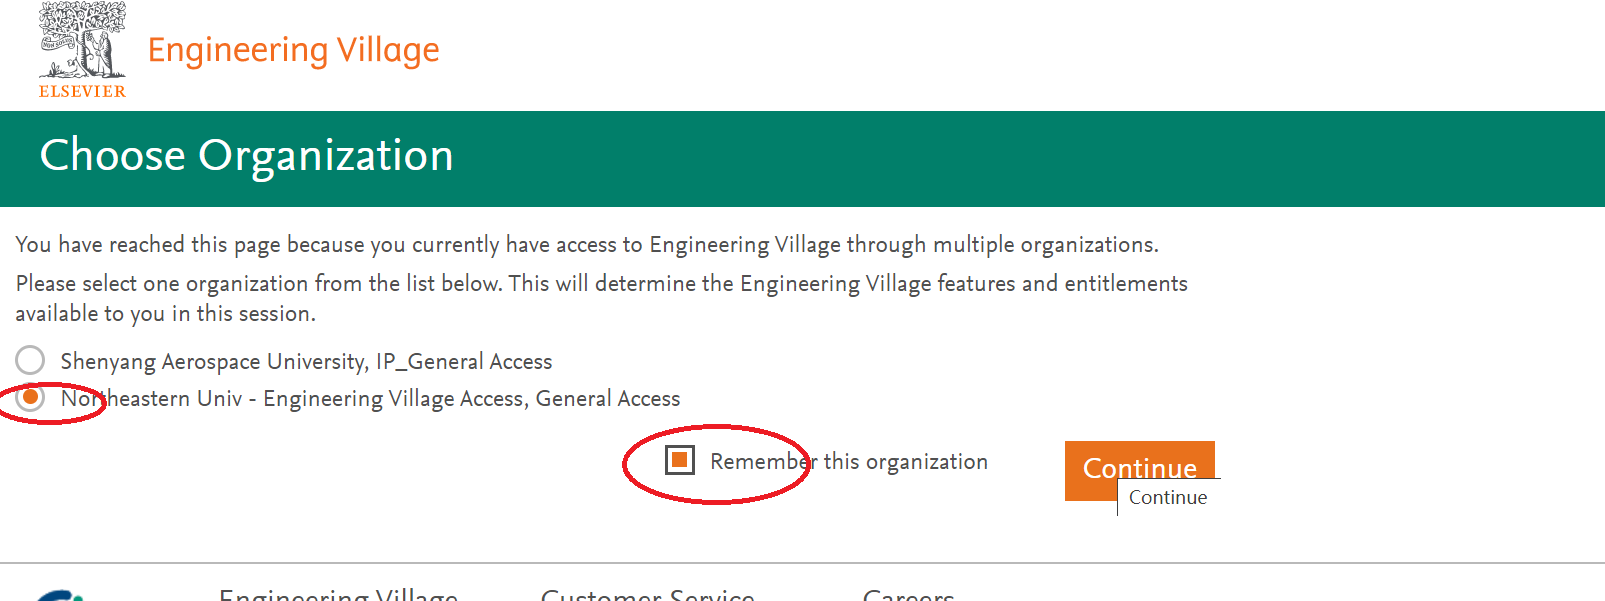This screenshot has width=1605, height=601.
Task: Click the partial blue logo in the footer
Action: pos(62,595)
